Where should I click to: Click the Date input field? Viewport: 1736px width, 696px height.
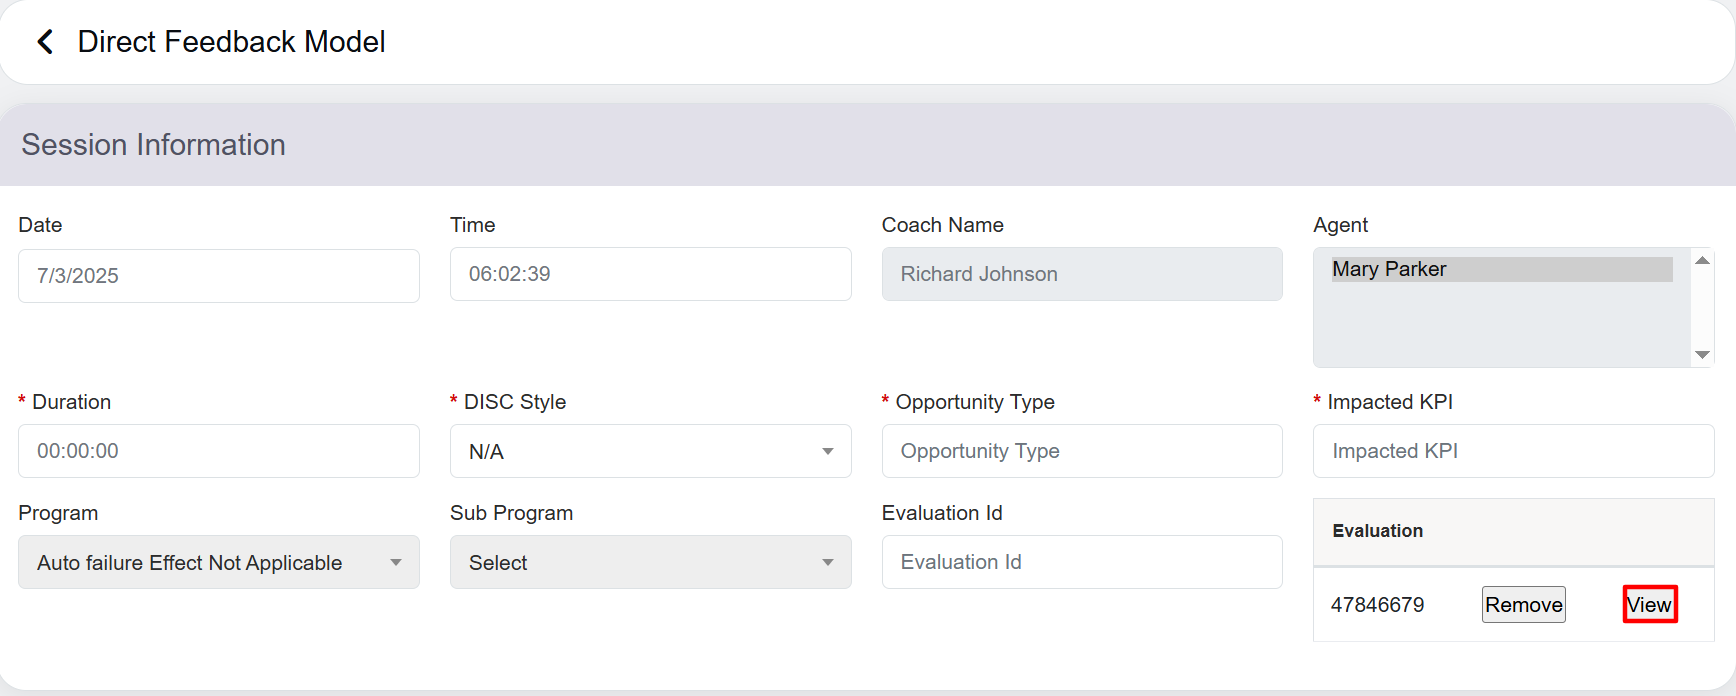pyautogui.click(x=218, y=276)
